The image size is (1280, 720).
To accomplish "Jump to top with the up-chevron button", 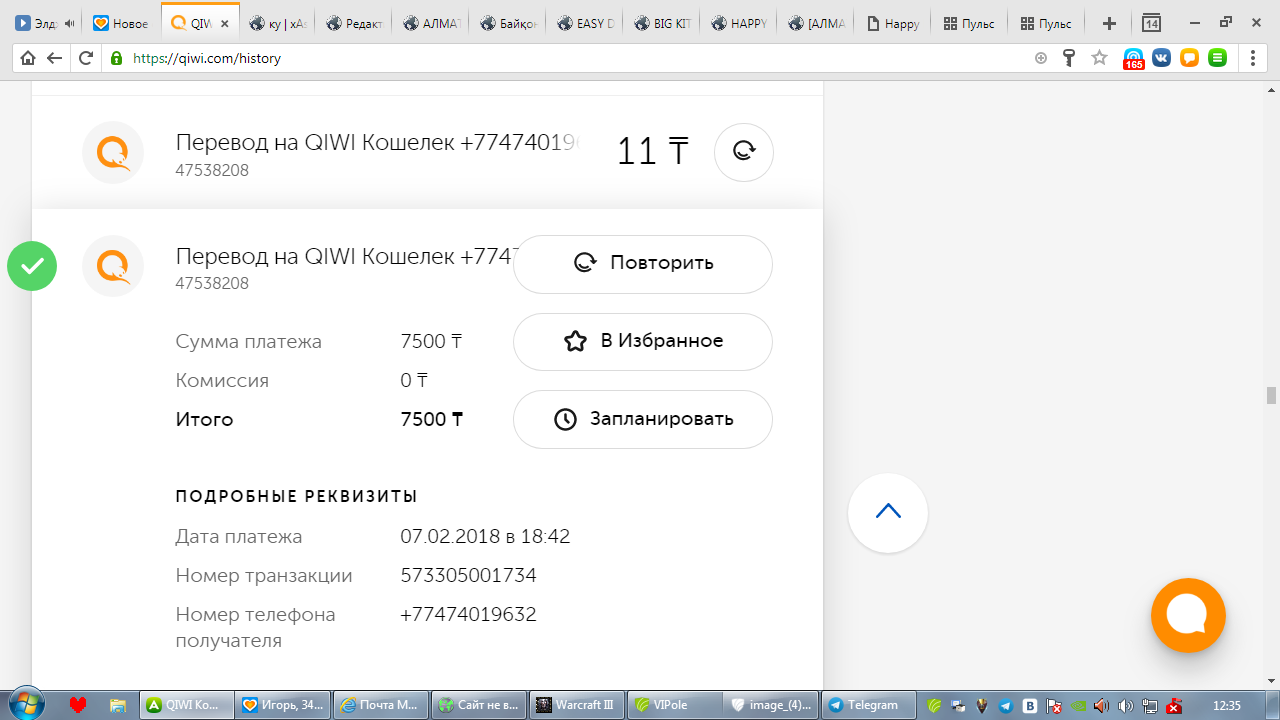I will [x=888, y=512].
